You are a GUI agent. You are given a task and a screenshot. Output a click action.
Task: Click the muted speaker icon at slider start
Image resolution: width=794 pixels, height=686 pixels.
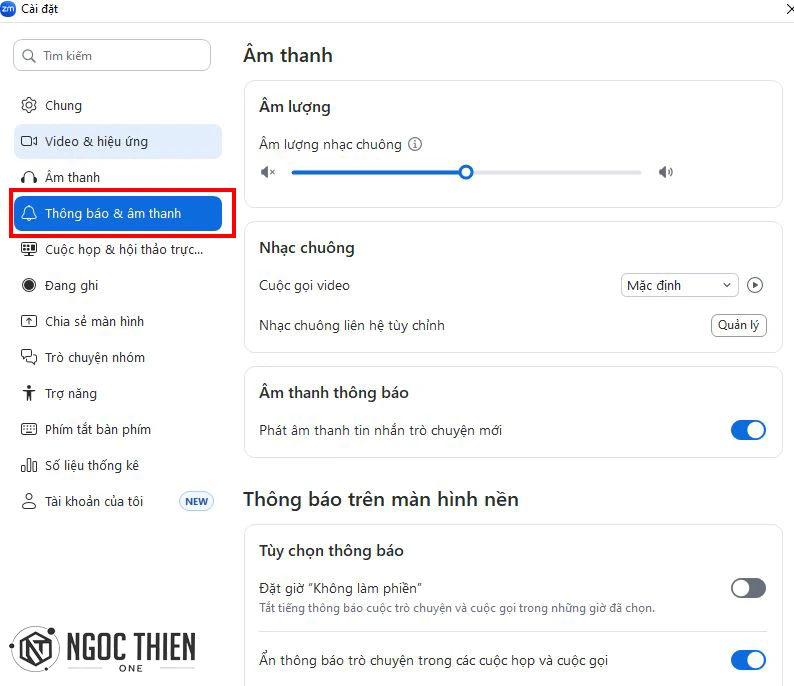[x=267, y=172]
